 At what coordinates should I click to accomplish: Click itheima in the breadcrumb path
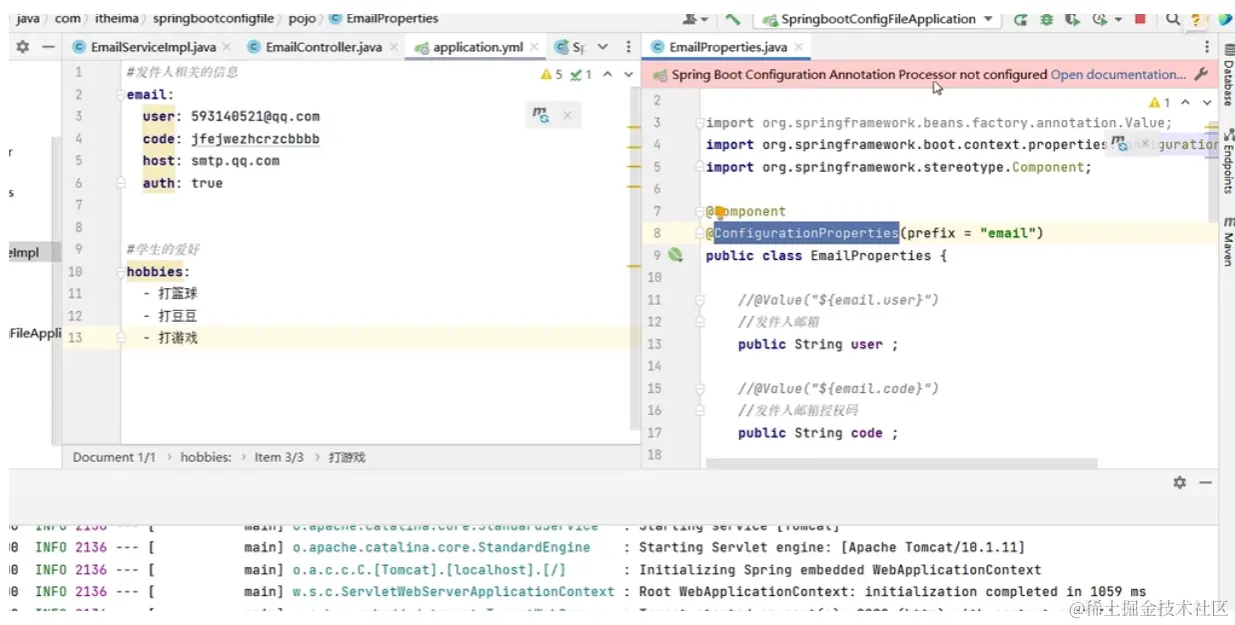point(117,18)
